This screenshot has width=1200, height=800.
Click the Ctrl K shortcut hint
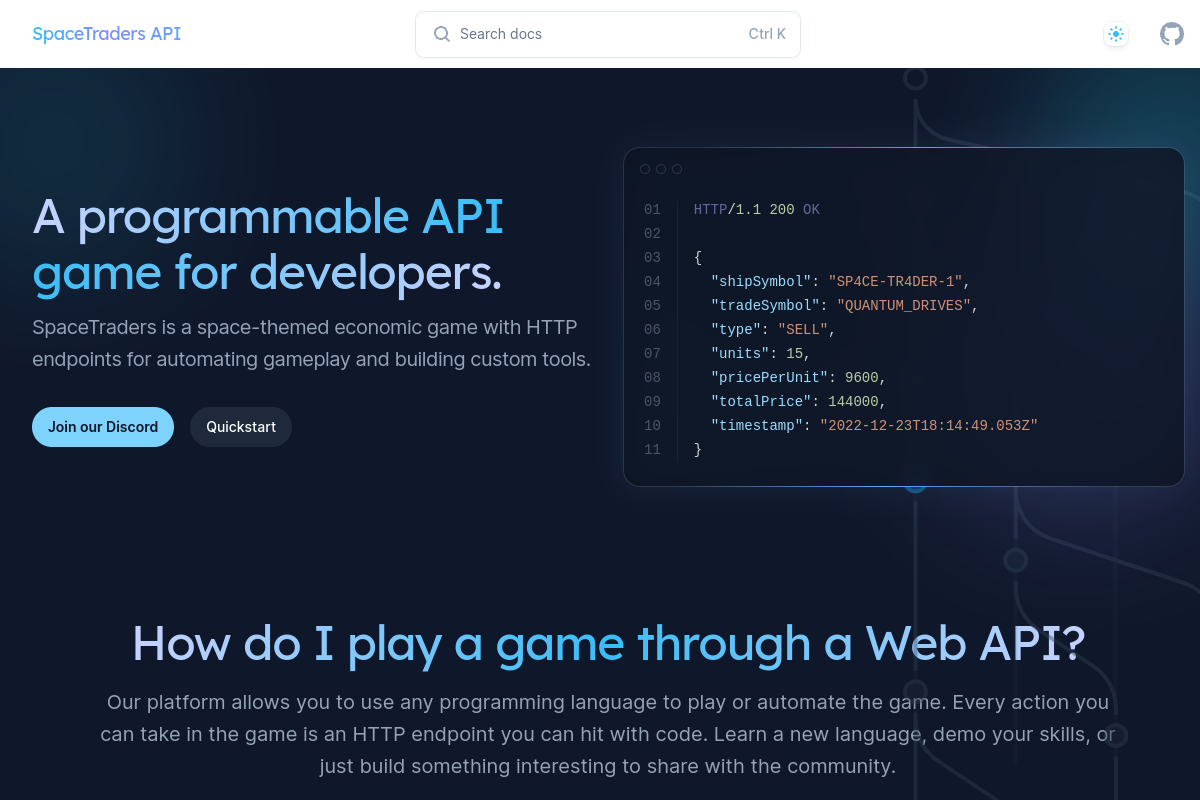767,34
